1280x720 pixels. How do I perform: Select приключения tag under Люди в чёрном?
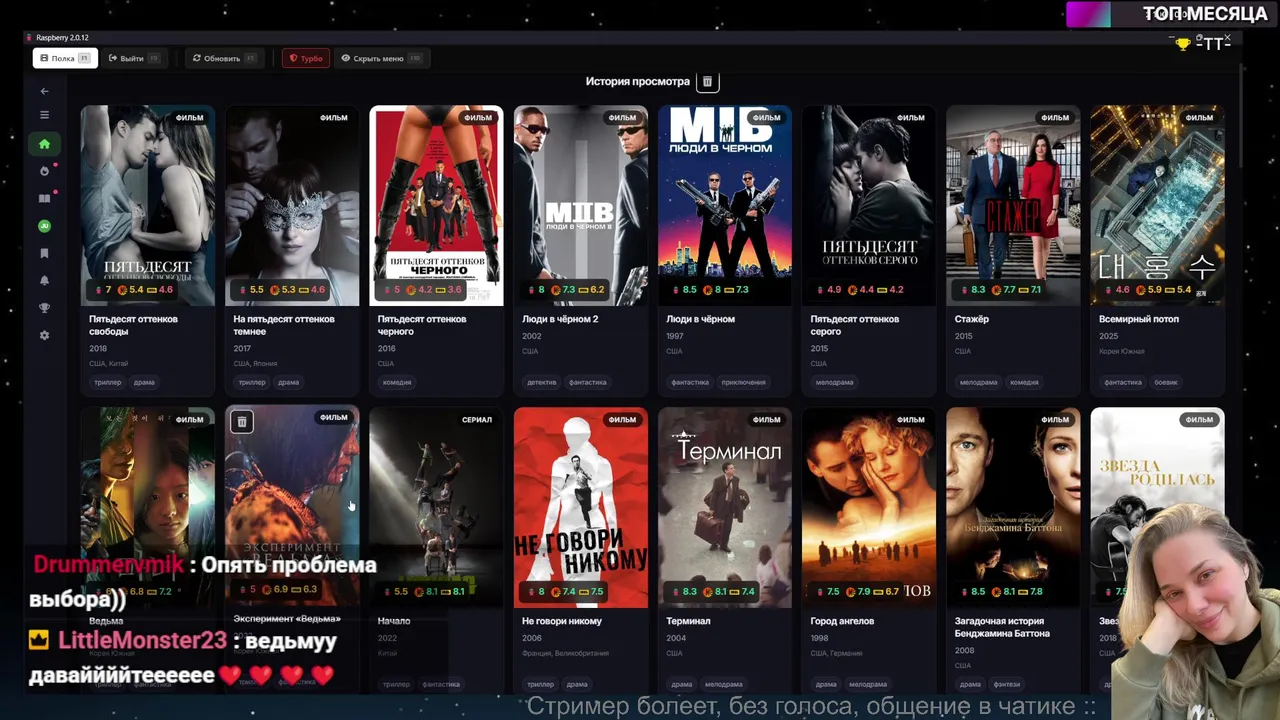pyautogui.click(x=744, y=382)
